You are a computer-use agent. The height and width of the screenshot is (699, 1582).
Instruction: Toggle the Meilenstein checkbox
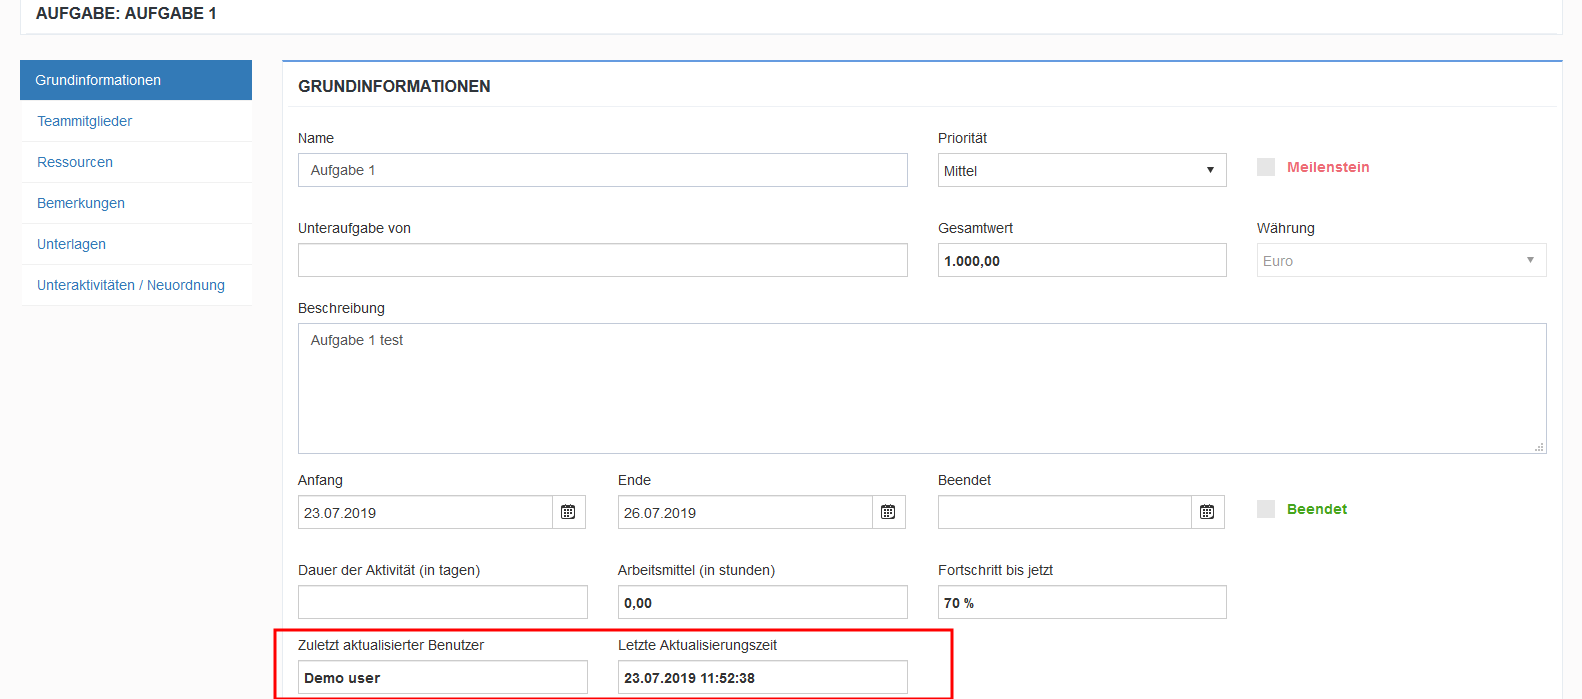pyautogui.click(x=1266, y=167)
